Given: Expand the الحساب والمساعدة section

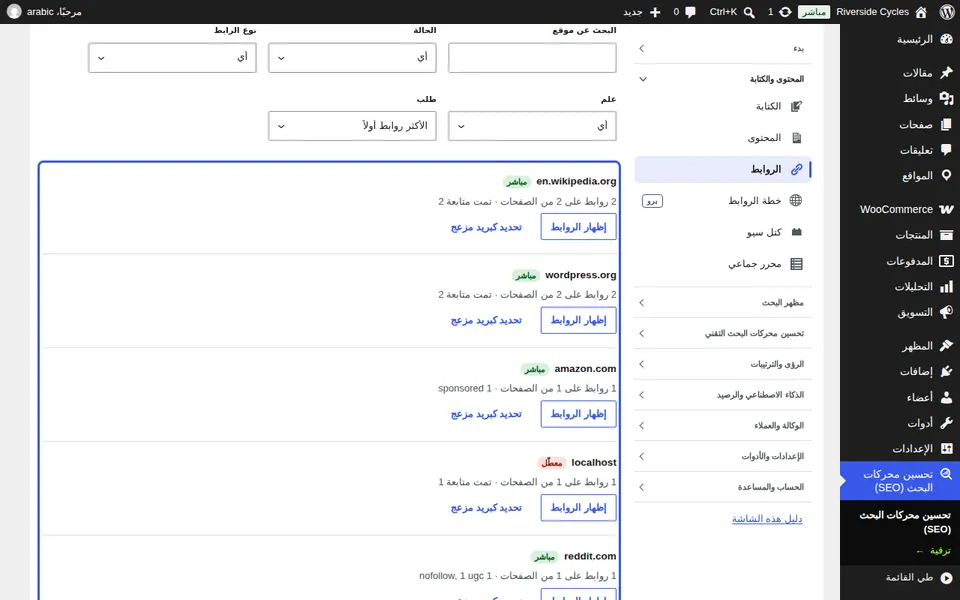Looking at the screenshot, I should tap(723, 487).
